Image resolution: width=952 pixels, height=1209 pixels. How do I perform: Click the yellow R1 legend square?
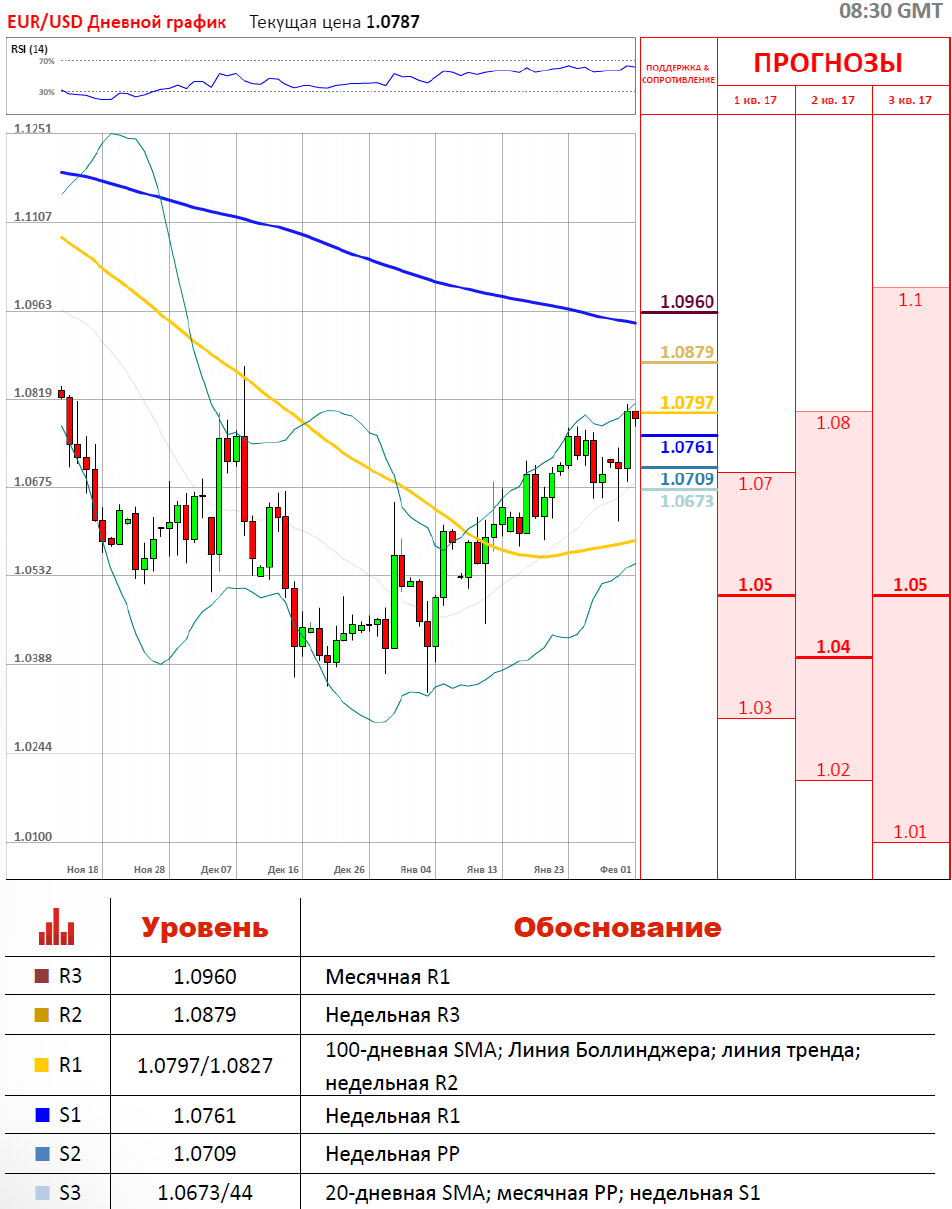click(x=41, y=1065)
